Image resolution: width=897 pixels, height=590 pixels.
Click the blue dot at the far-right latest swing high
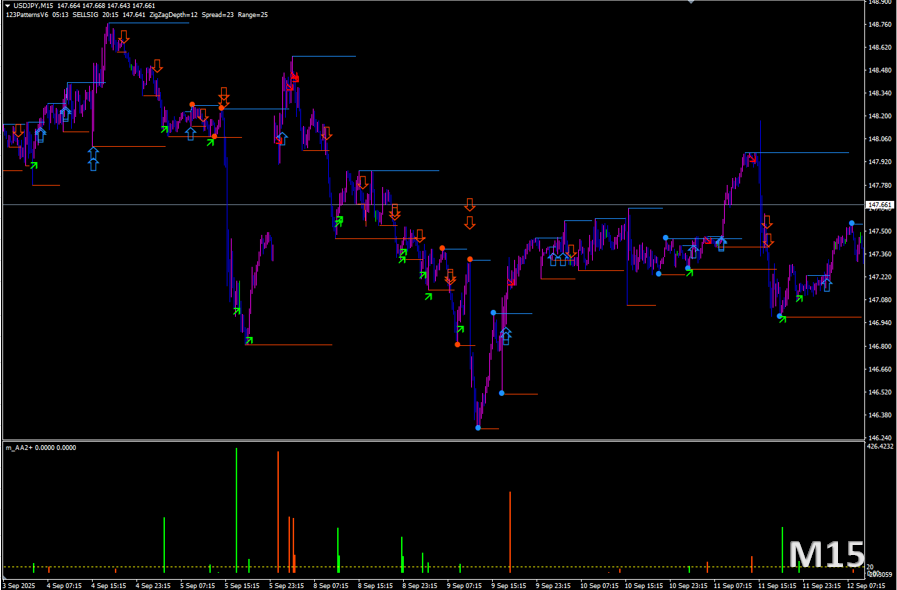(852, 223)
